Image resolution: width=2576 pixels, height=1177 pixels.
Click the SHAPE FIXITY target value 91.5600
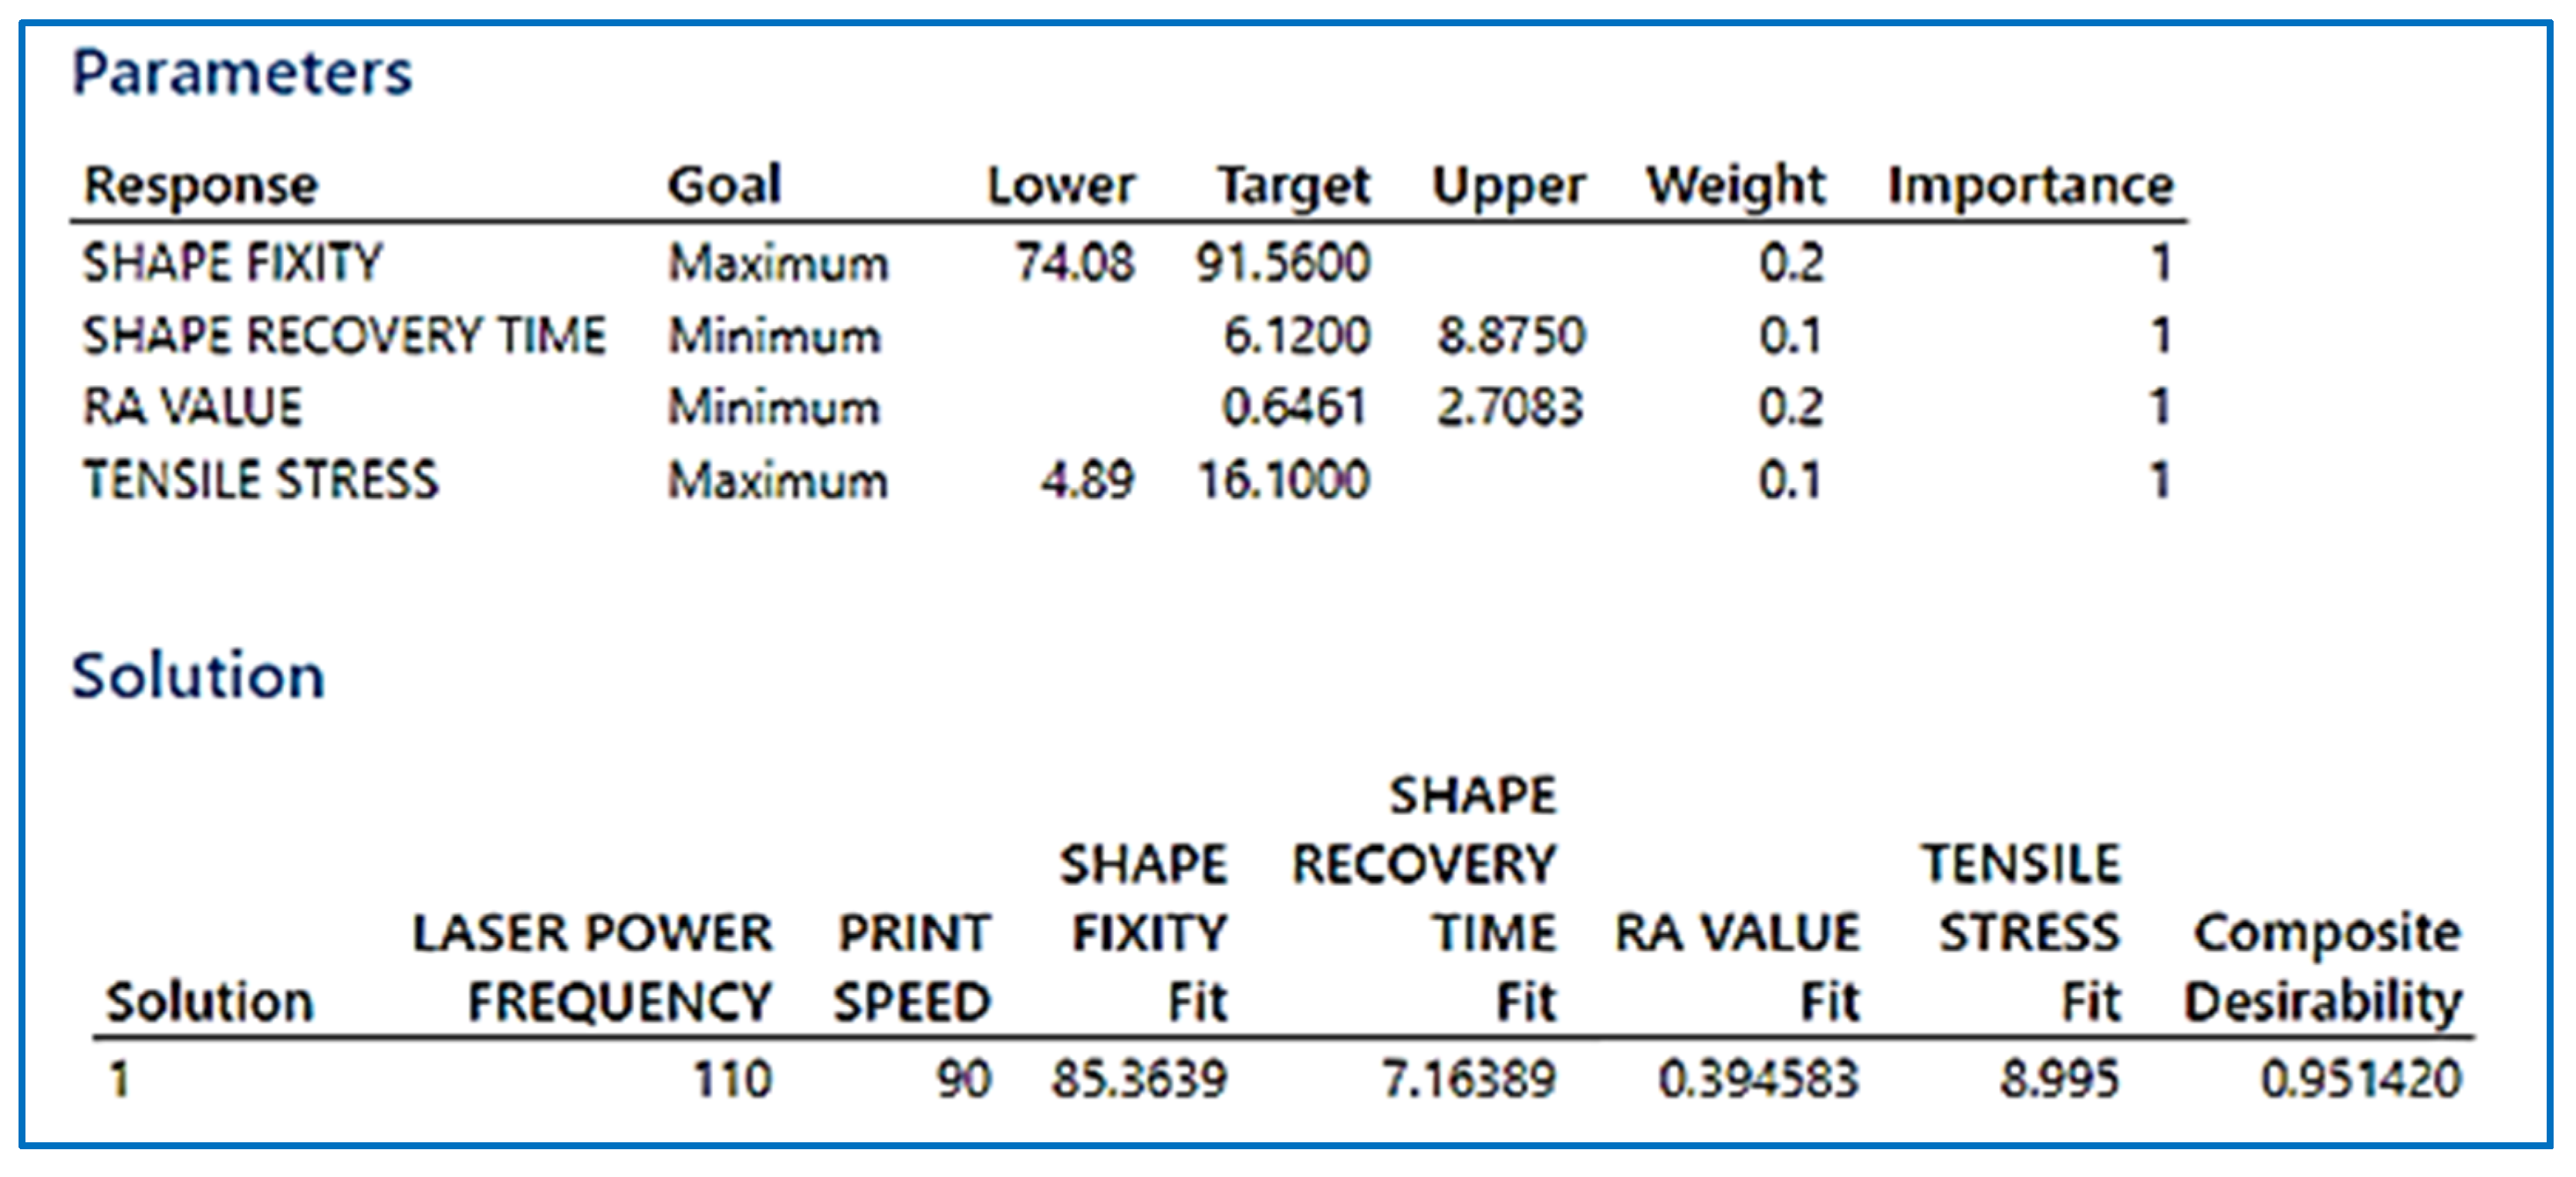[x=1283, y=263]
